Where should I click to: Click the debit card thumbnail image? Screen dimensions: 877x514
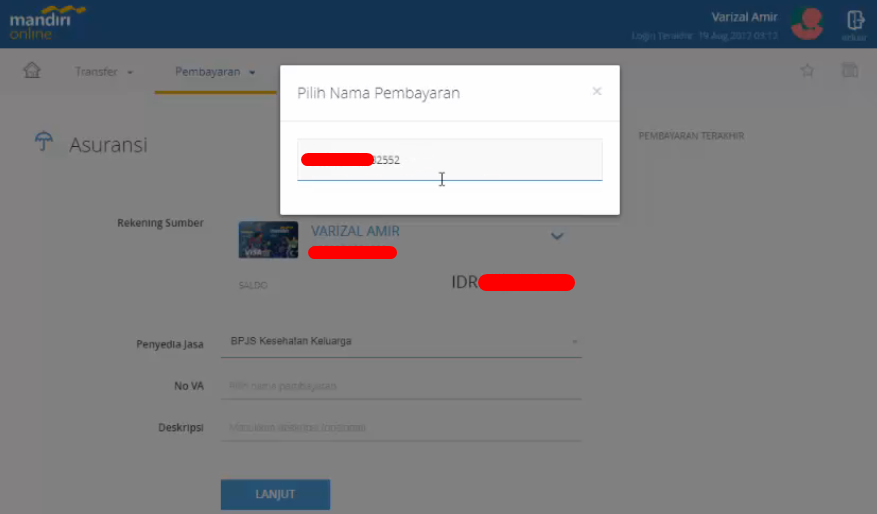268,239
